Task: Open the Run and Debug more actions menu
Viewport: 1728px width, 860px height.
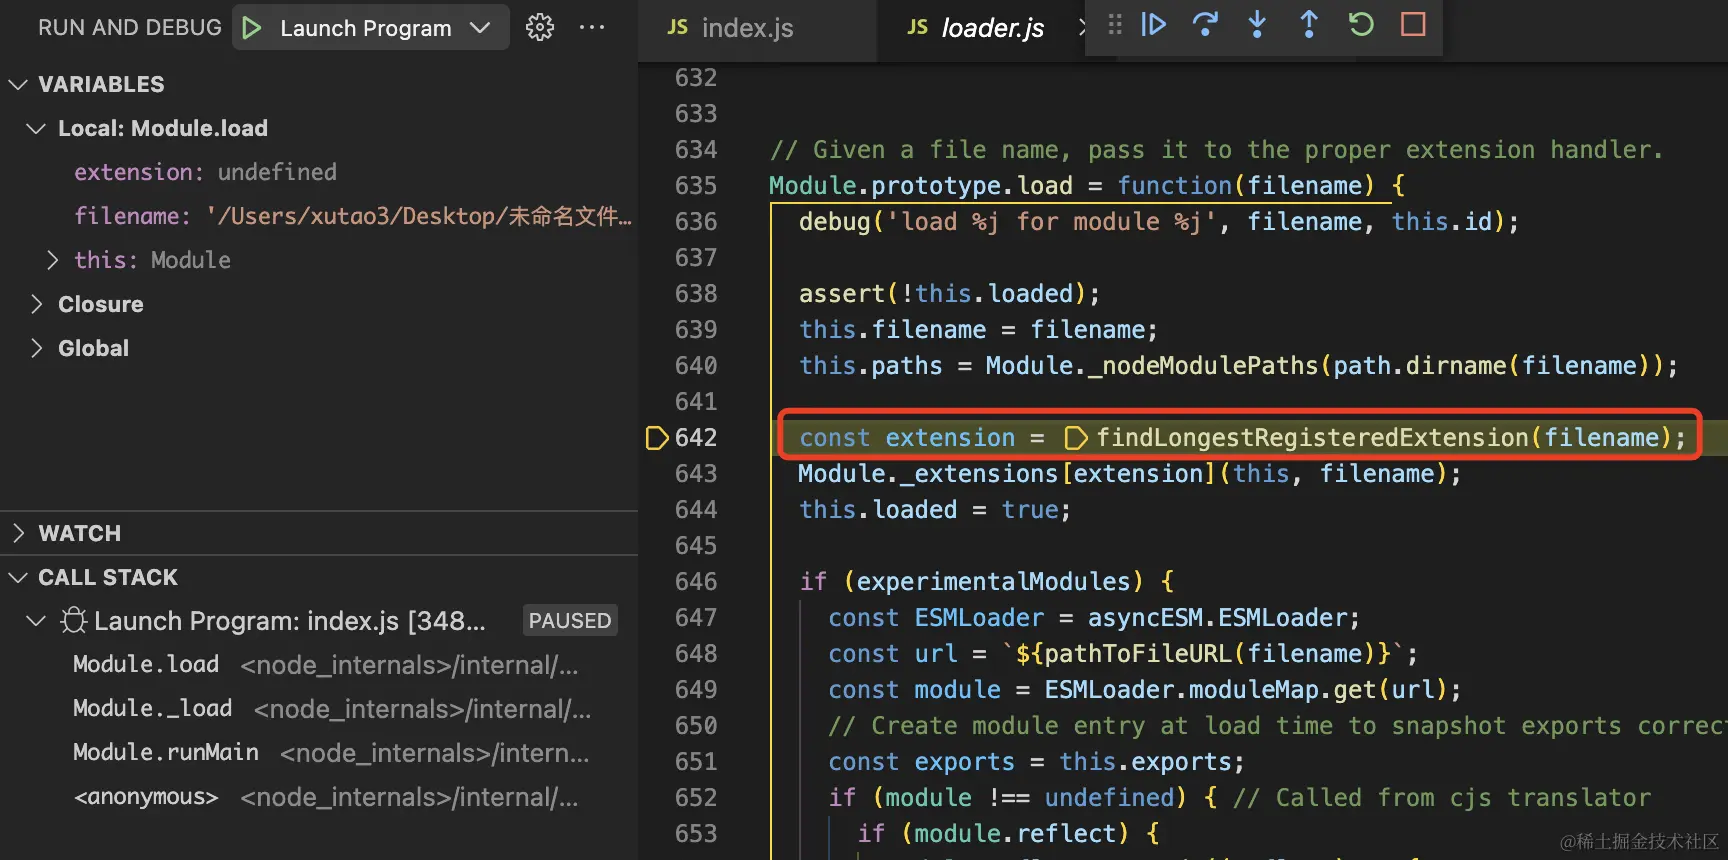Action: coord(592,28)
